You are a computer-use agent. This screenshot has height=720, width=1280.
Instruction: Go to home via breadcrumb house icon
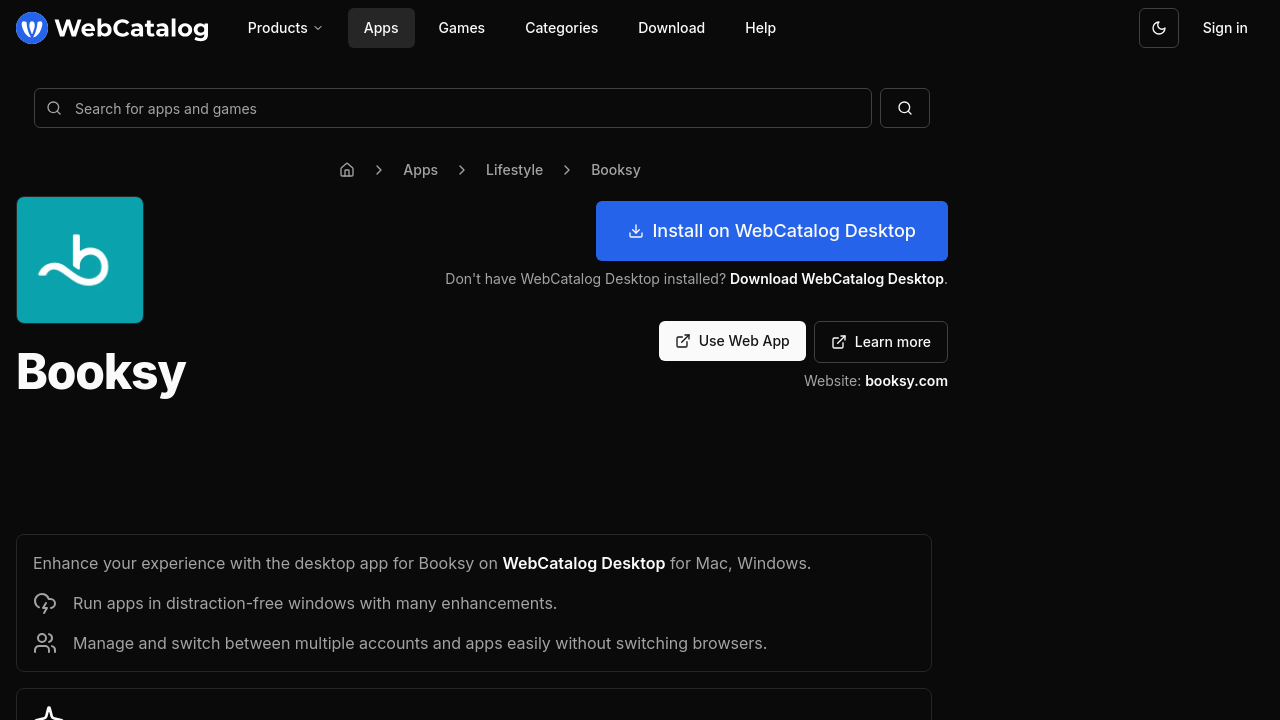[x=347, y=170]
